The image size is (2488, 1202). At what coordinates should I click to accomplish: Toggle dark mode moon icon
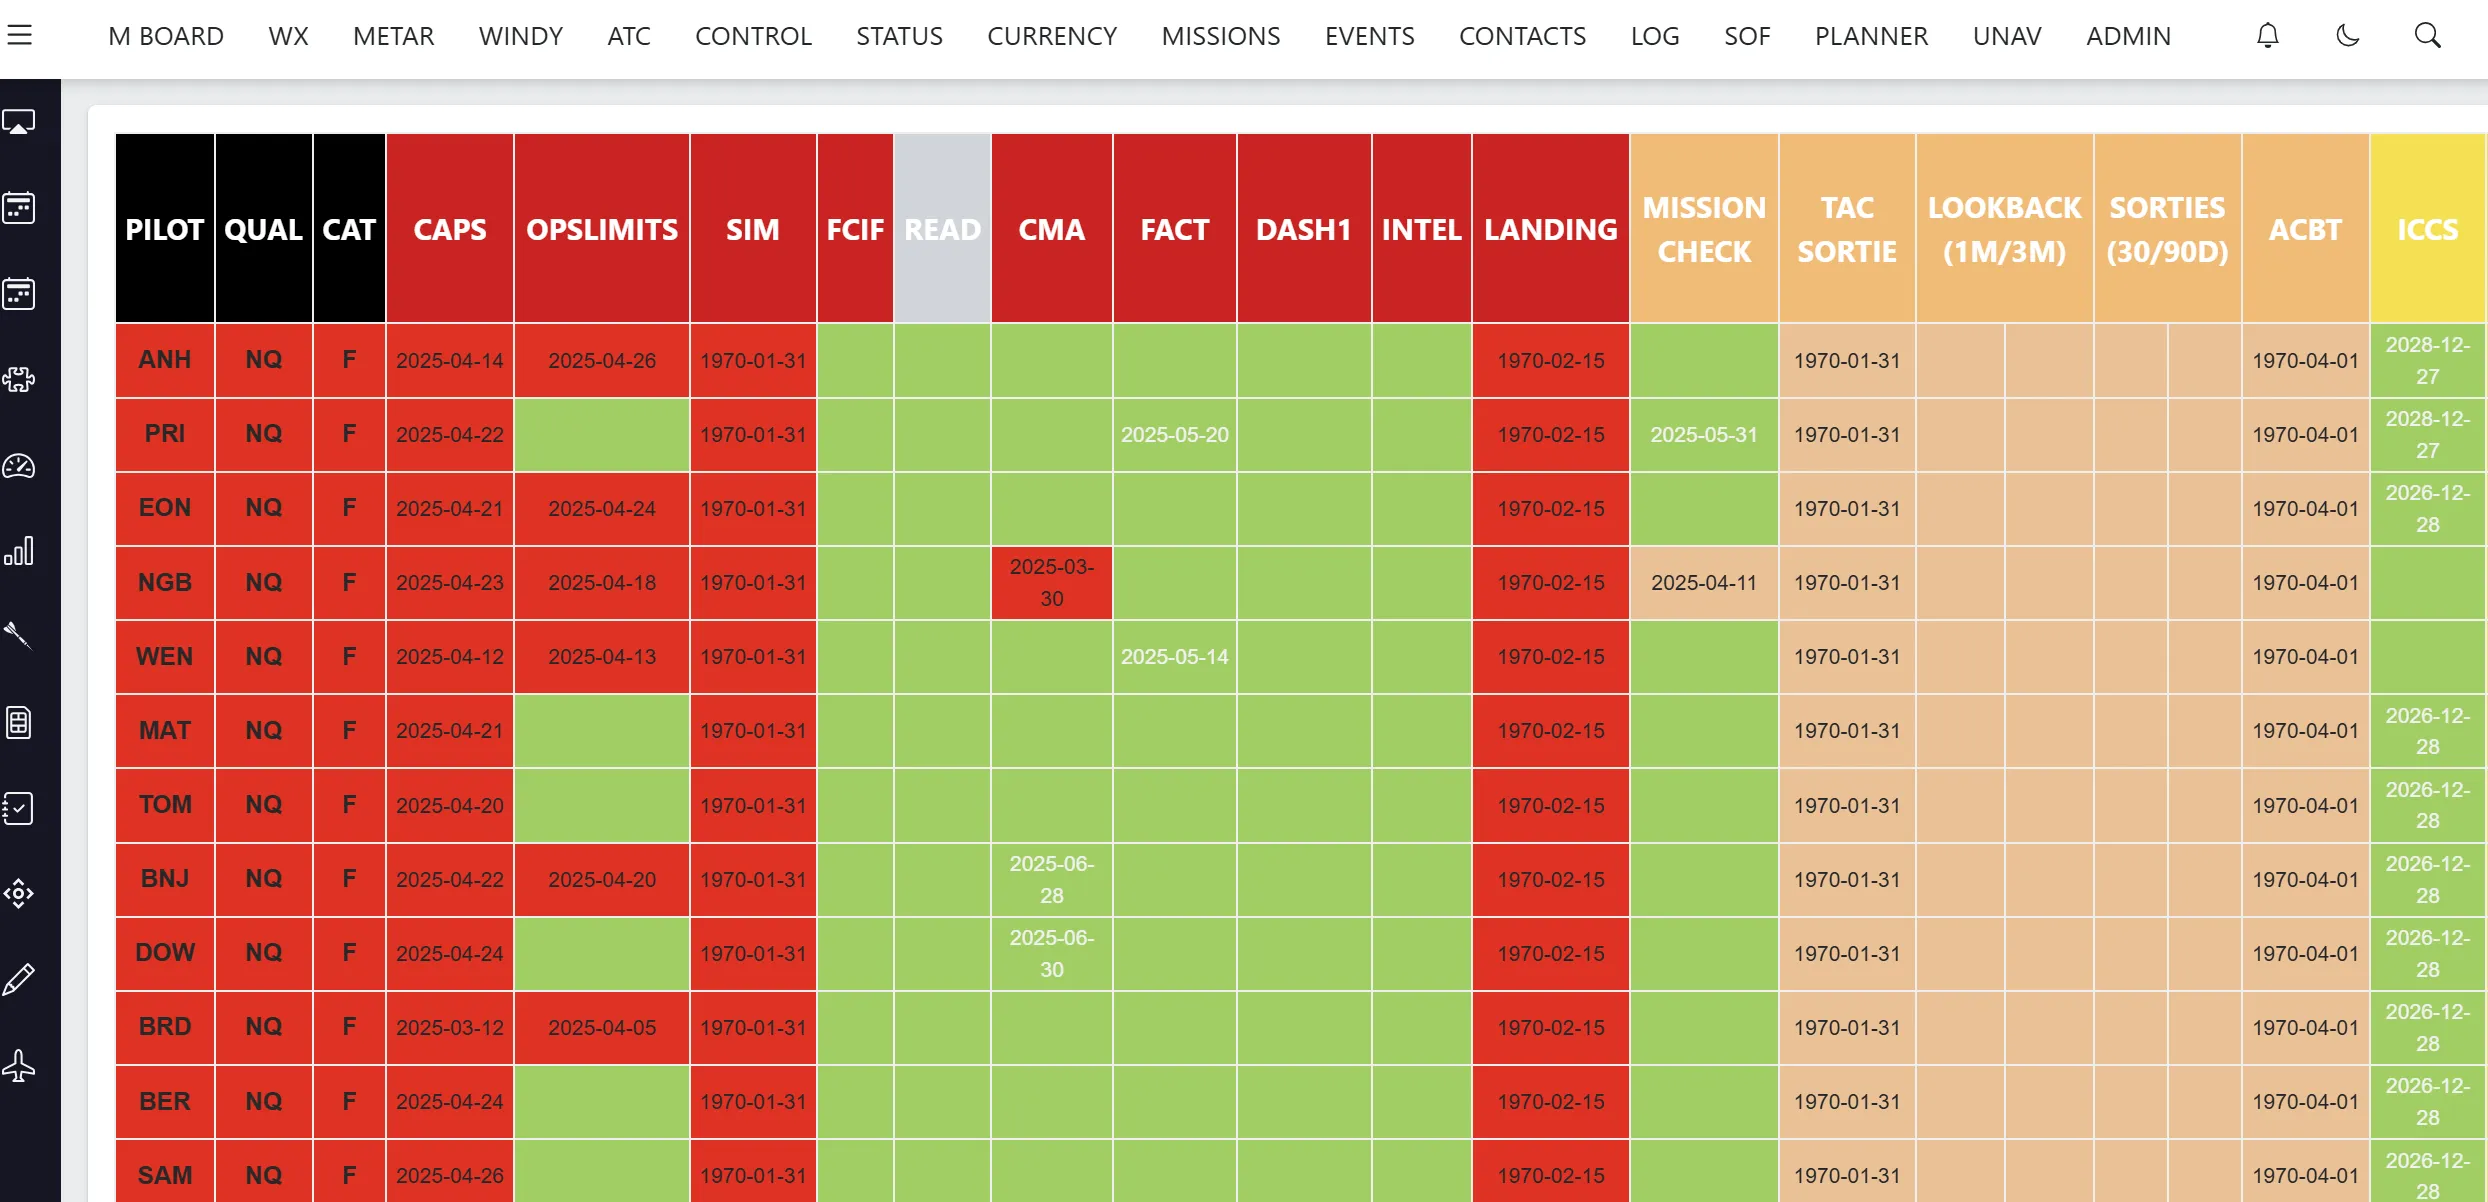pyautogui.click(x=2347, y=36)
